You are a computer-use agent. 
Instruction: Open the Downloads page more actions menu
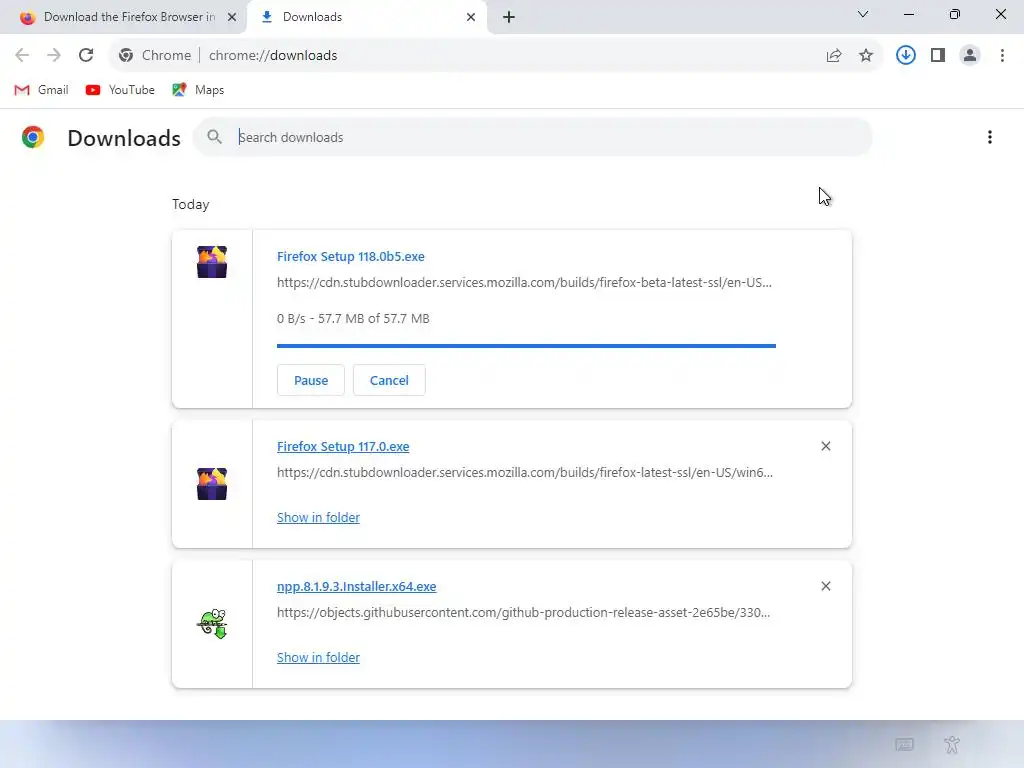pyautogui.click(x=990, y=137)
